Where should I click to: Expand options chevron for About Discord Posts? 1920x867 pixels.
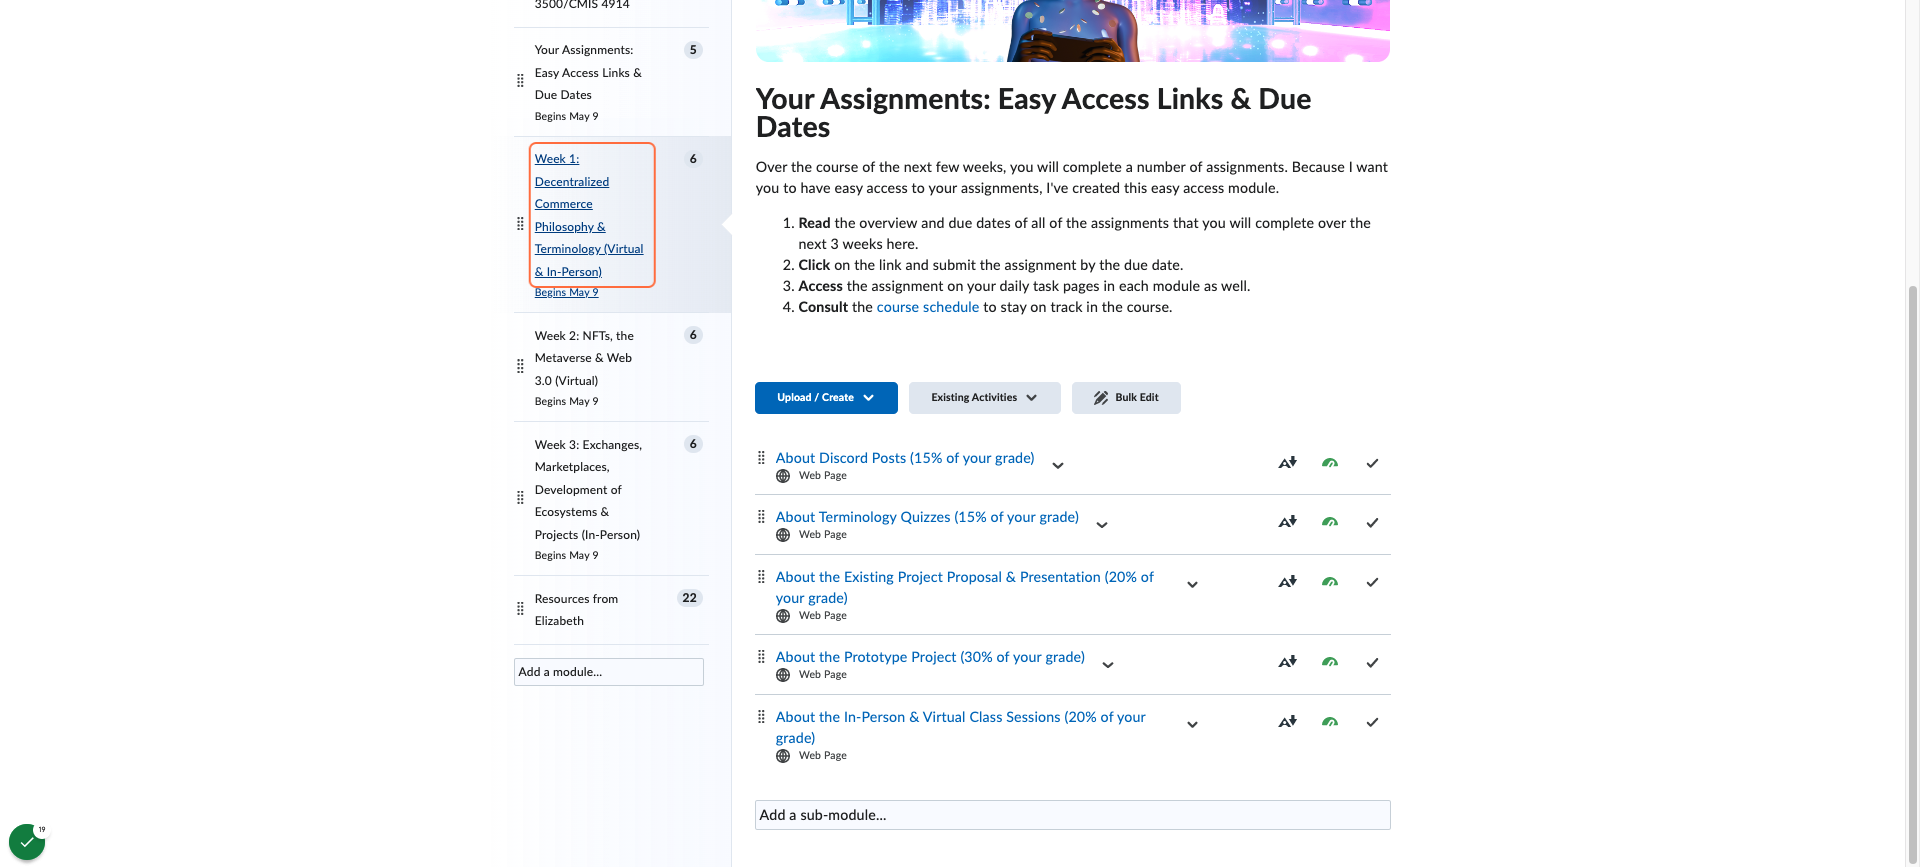pos(1058,466)
